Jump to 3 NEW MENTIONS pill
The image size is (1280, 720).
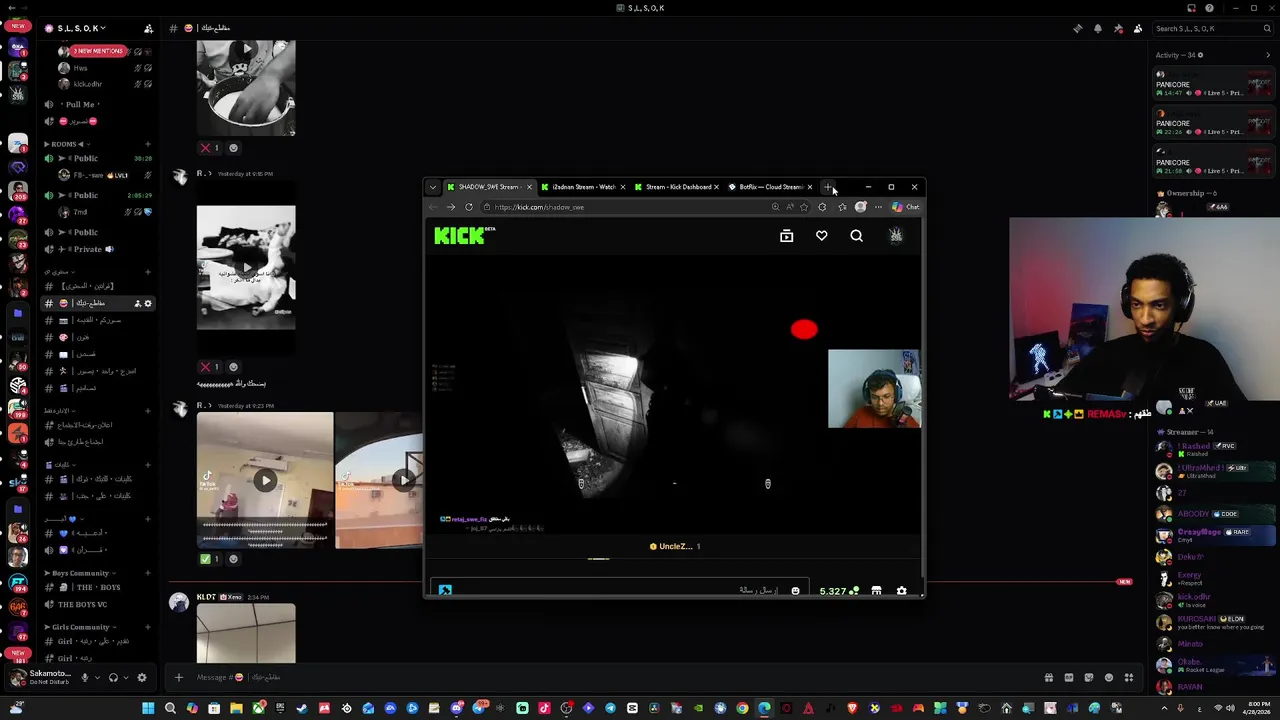(98, 51)
